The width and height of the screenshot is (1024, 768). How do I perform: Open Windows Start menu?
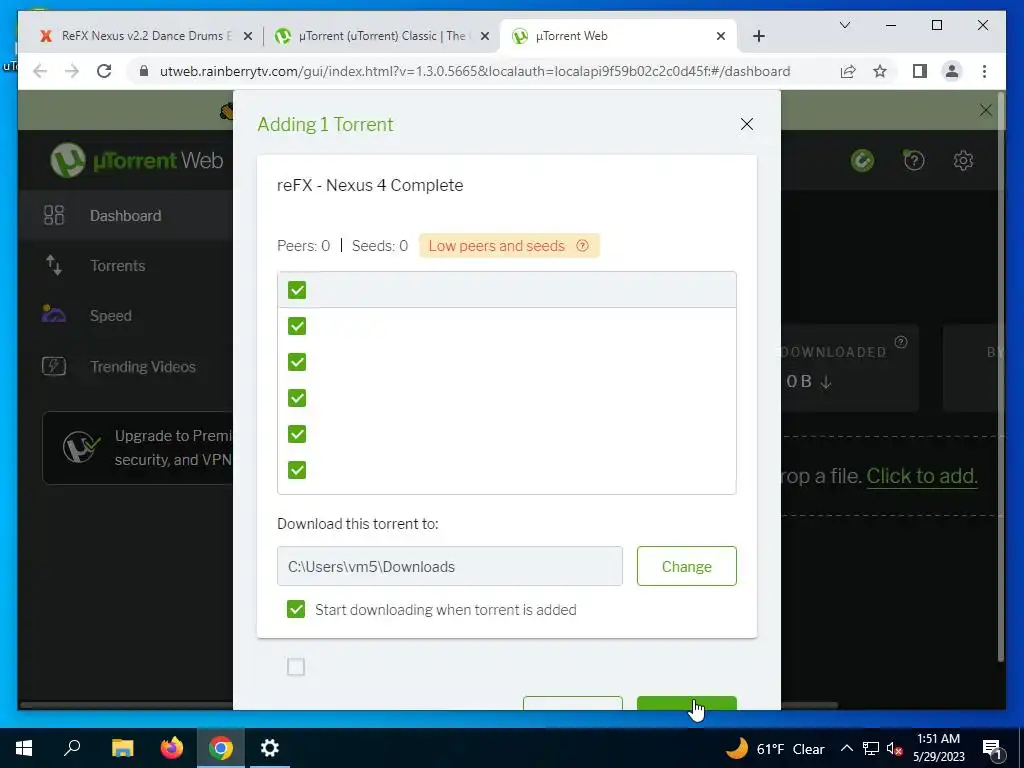(24, 748)
